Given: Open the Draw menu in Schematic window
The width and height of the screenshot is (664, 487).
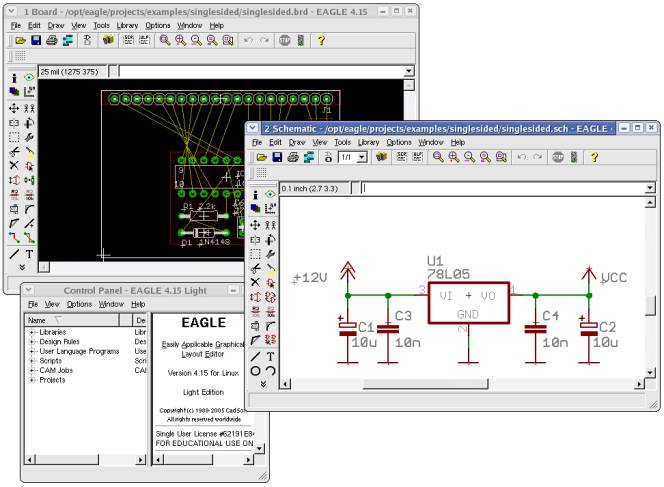Looking at the screenshot, I should [297, 142].
